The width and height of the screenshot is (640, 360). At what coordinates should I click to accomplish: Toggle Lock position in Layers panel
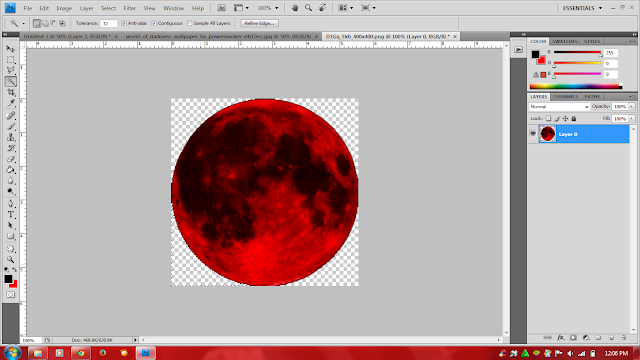coord(565,119)
